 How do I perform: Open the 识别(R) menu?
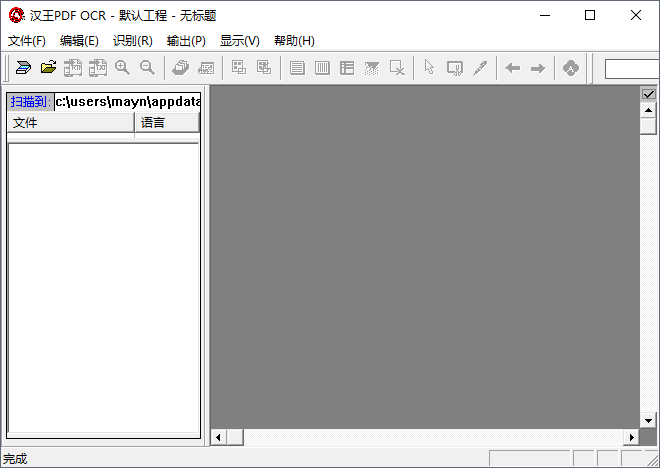point(132,41)
